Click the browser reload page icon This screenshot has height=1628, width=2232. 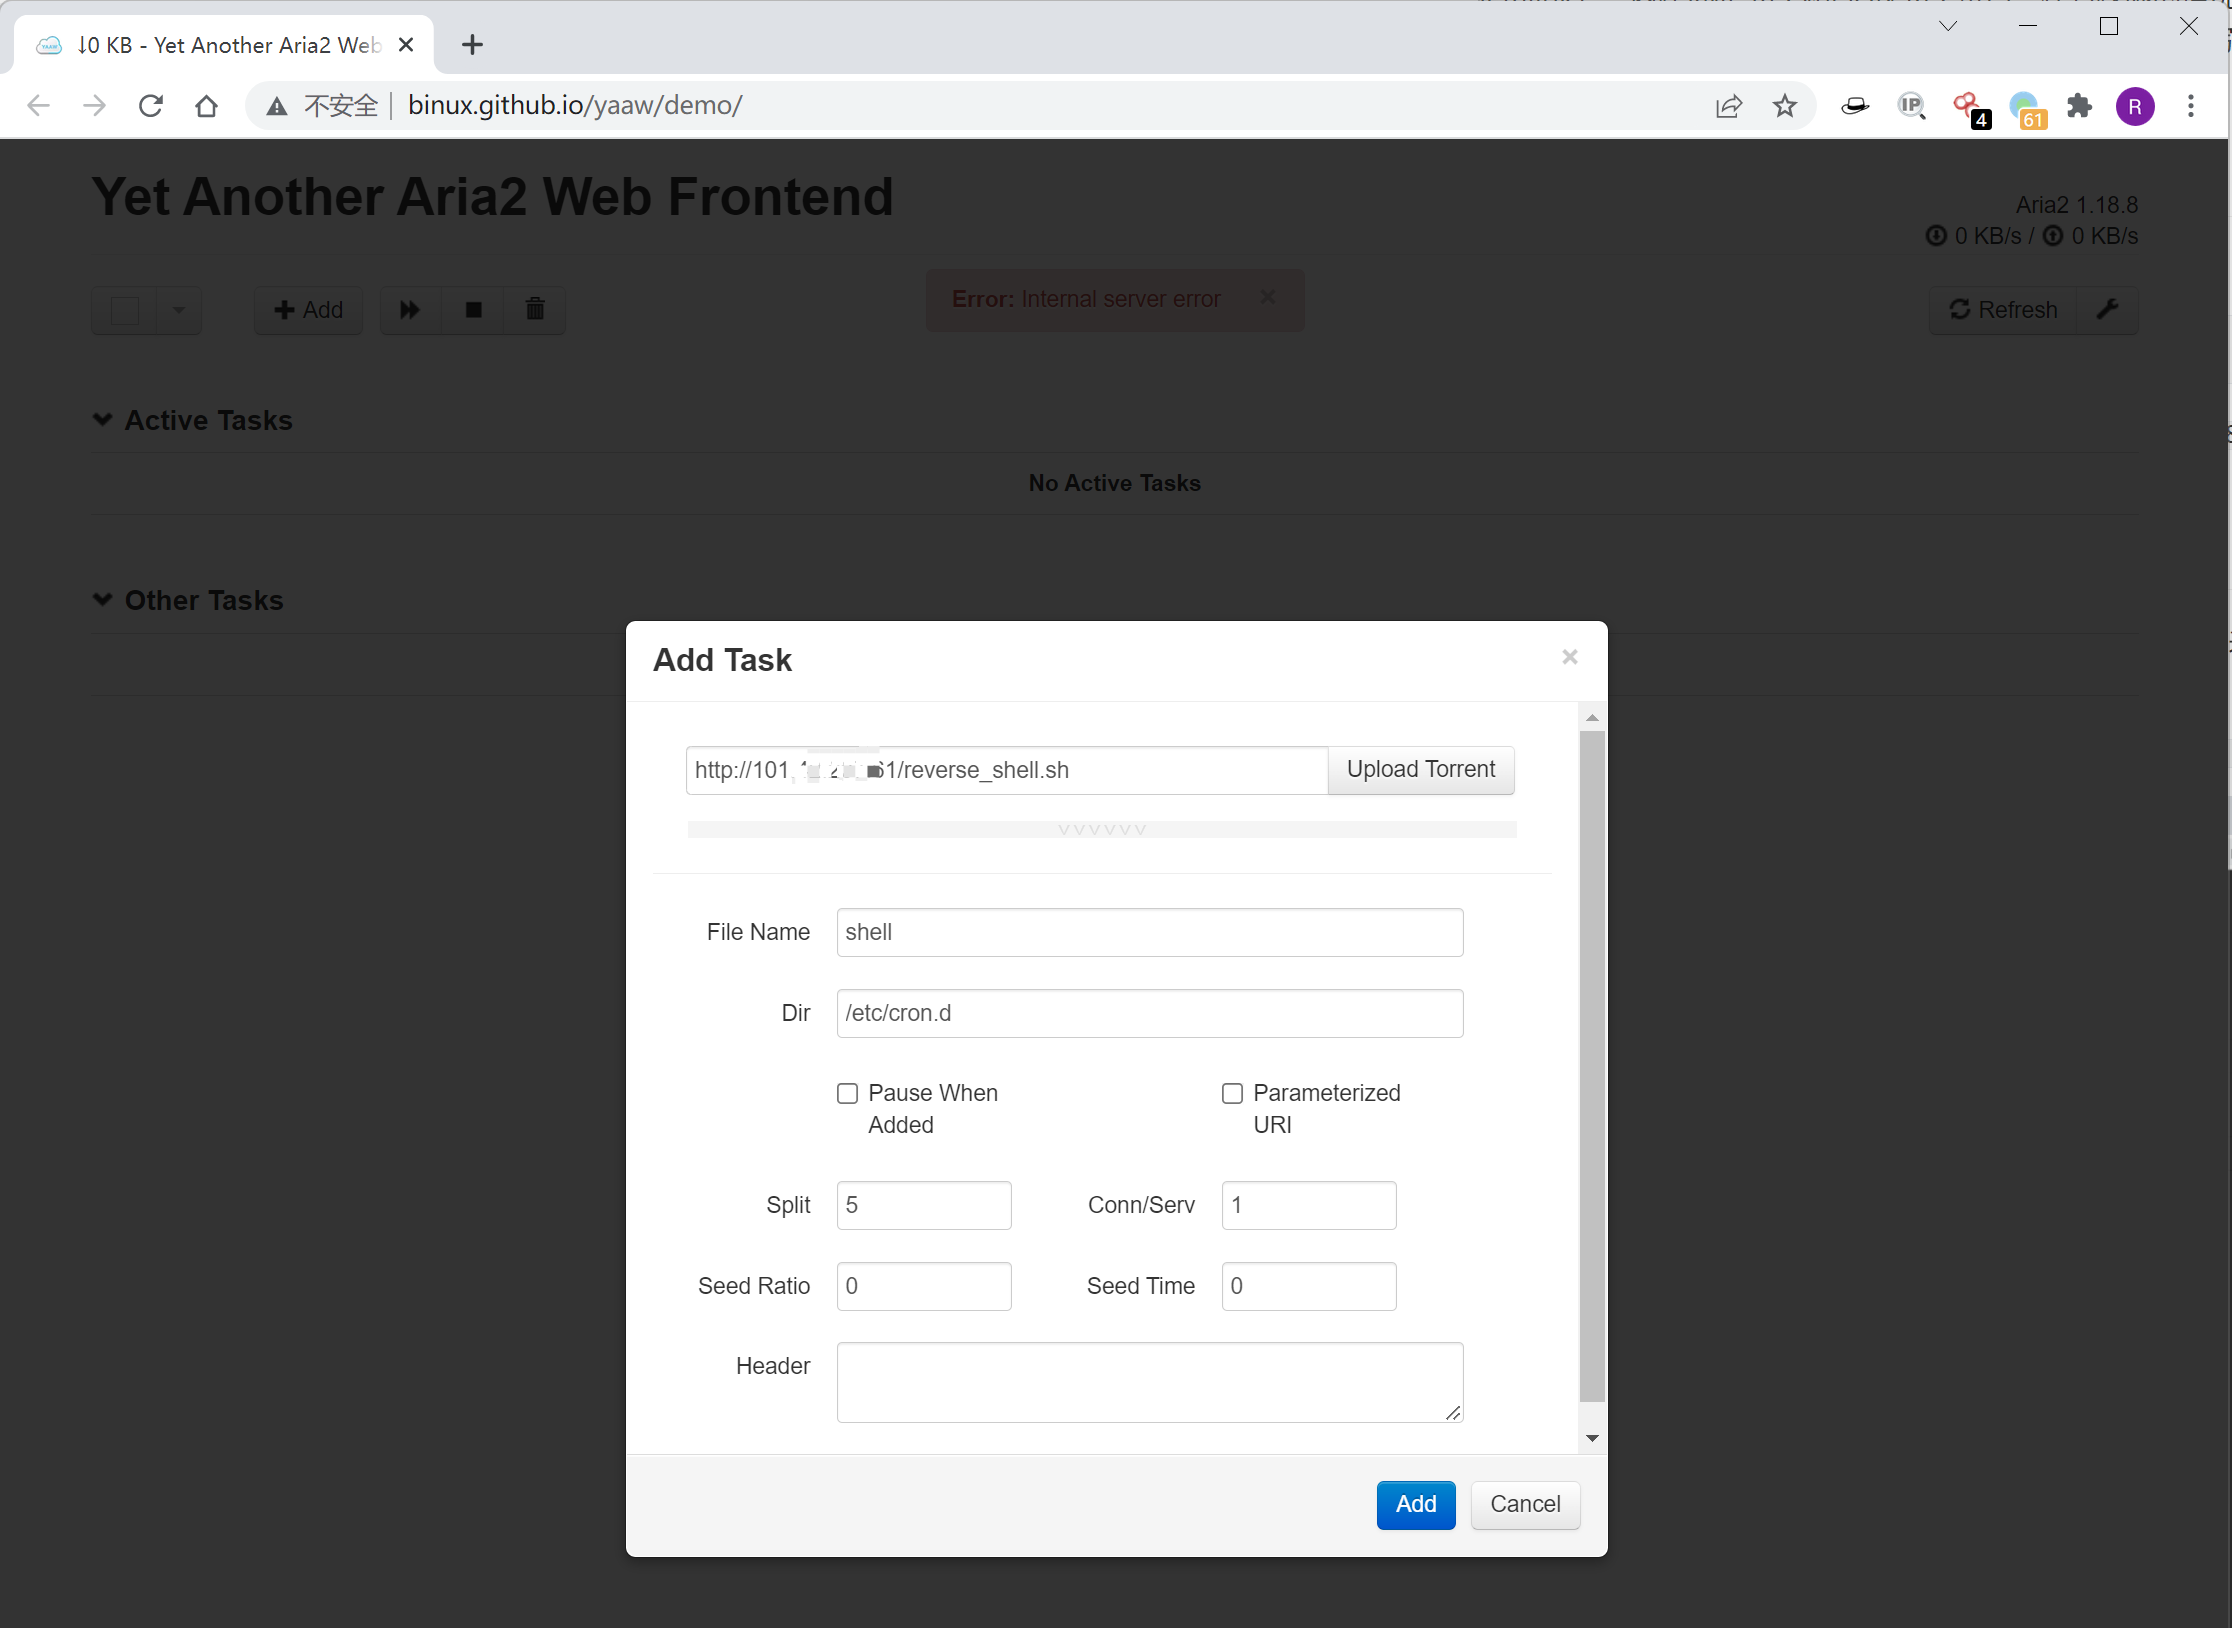coord(151,106)
